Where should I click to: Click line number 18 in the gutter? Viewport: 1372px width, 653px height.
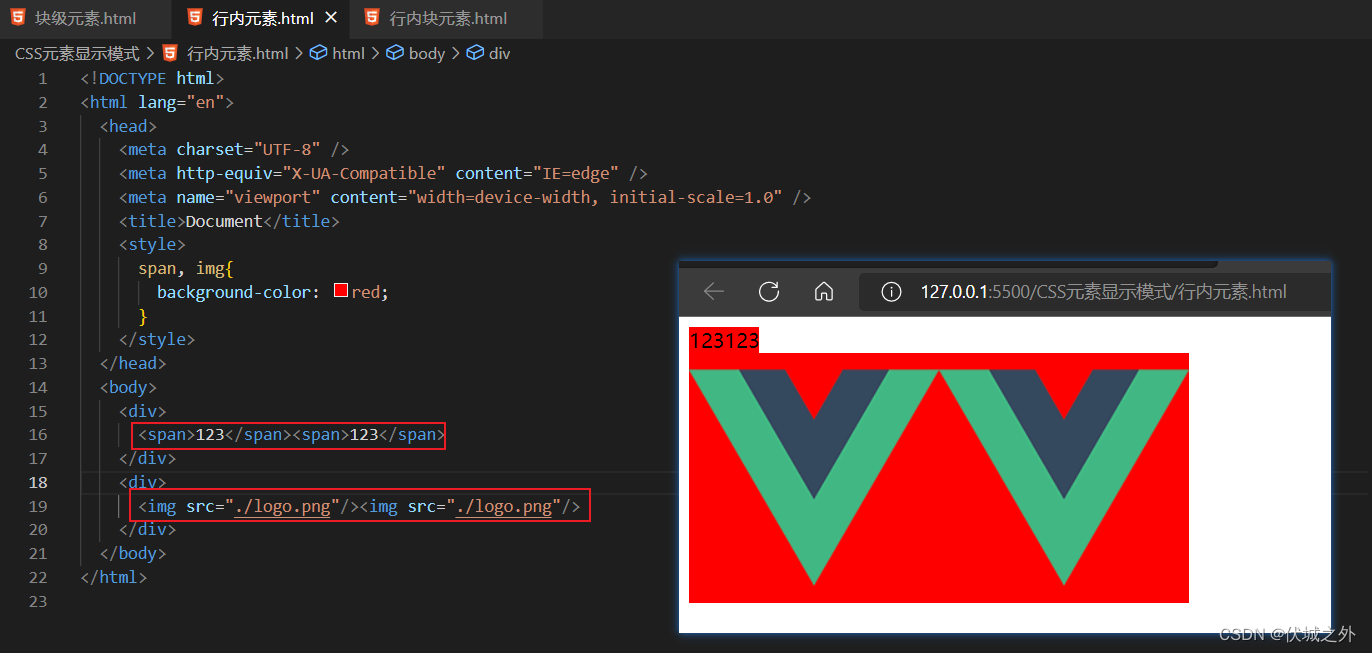coord(38,482)
